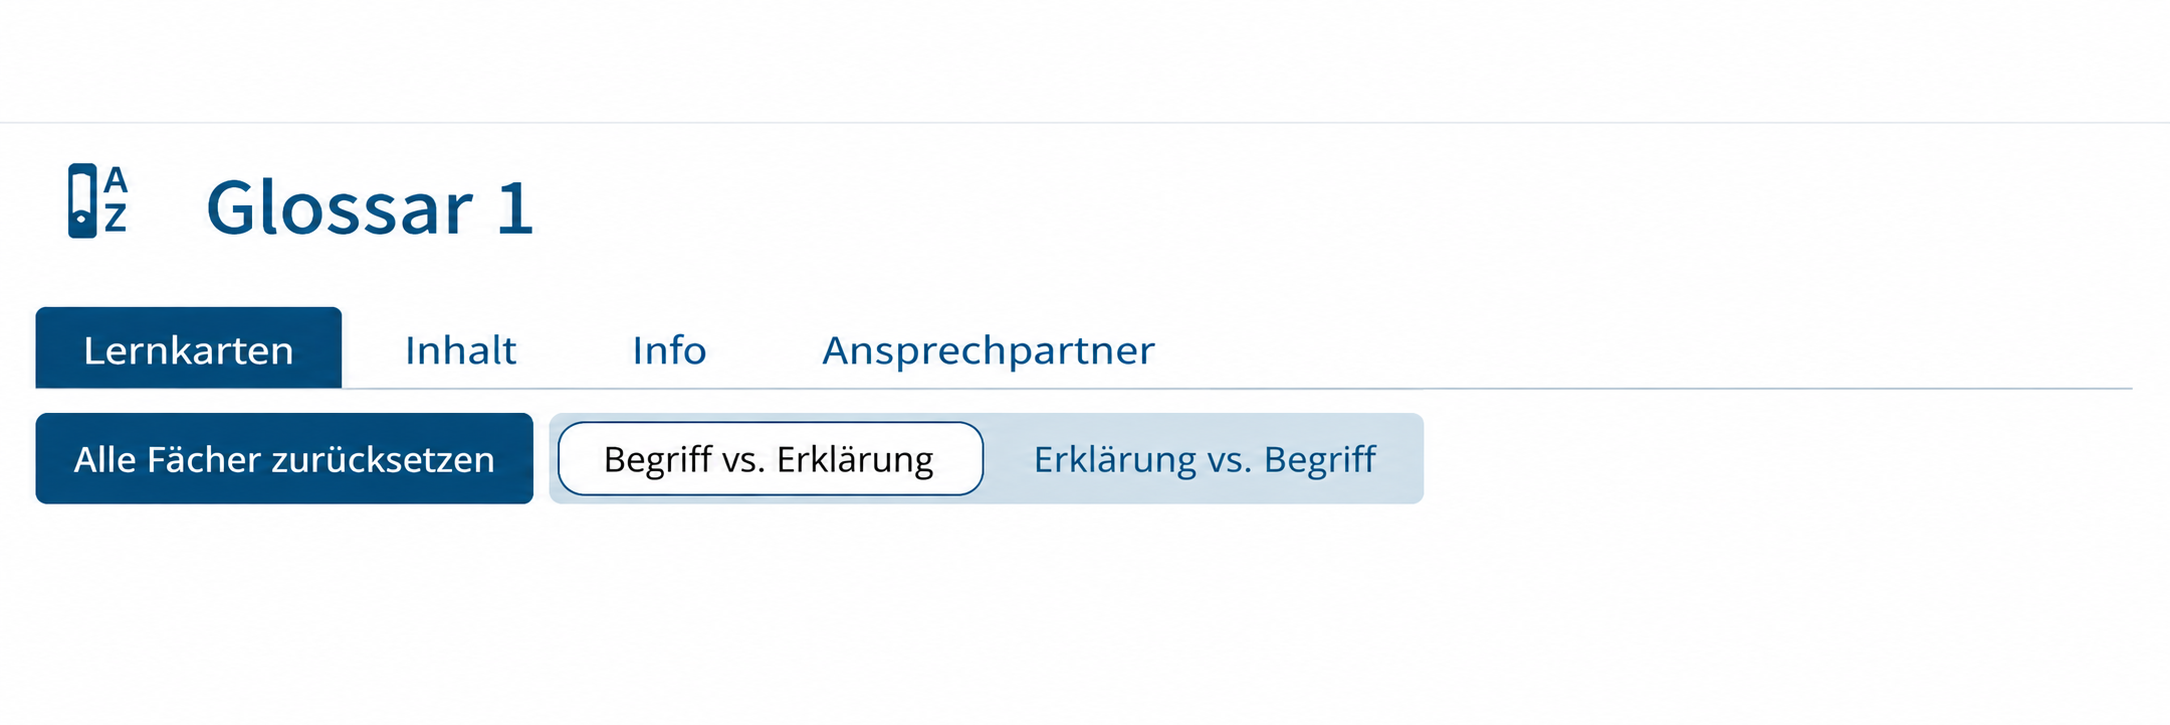Open the Lernkarten tab
This screenshot has width=2170, height=725.
(188, 348)
